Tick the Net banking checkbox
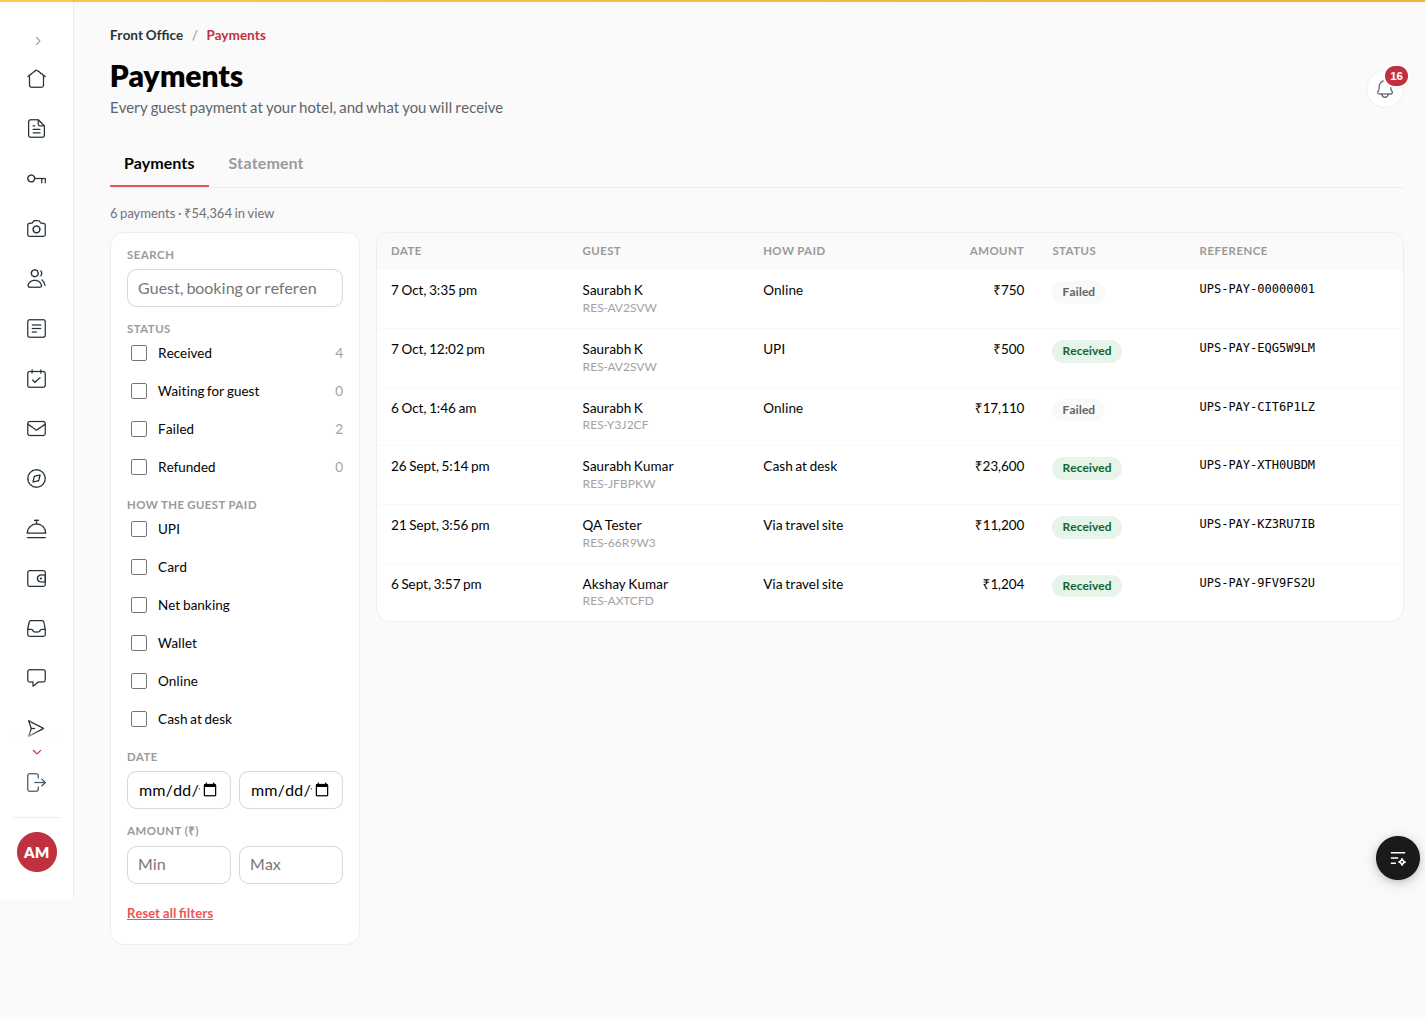 tap(139, 605)
